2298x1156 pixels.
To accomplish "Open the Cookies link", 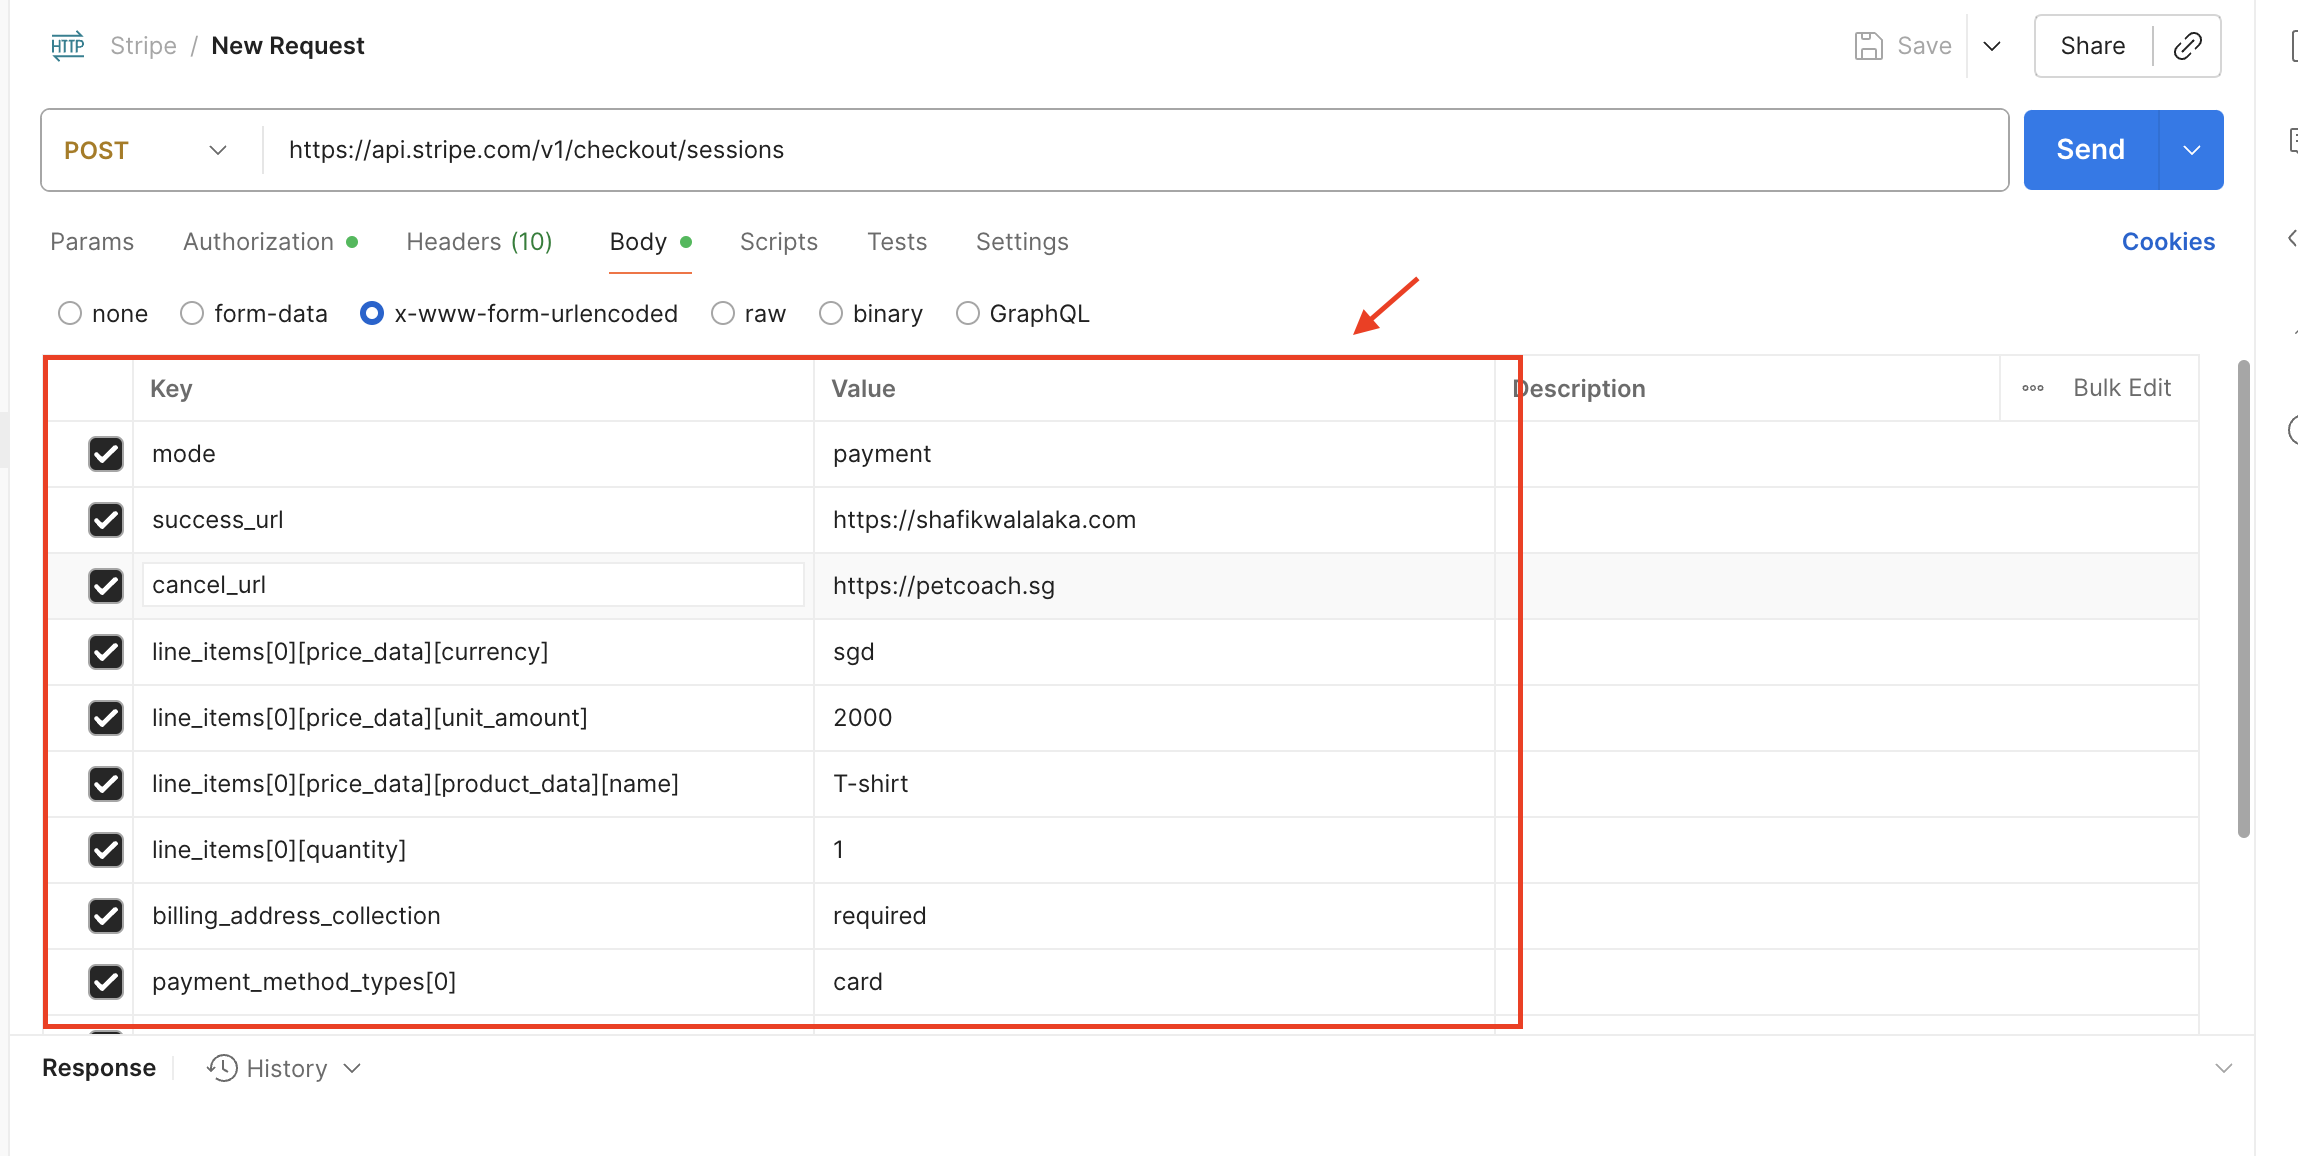I will coord(2168,242).
